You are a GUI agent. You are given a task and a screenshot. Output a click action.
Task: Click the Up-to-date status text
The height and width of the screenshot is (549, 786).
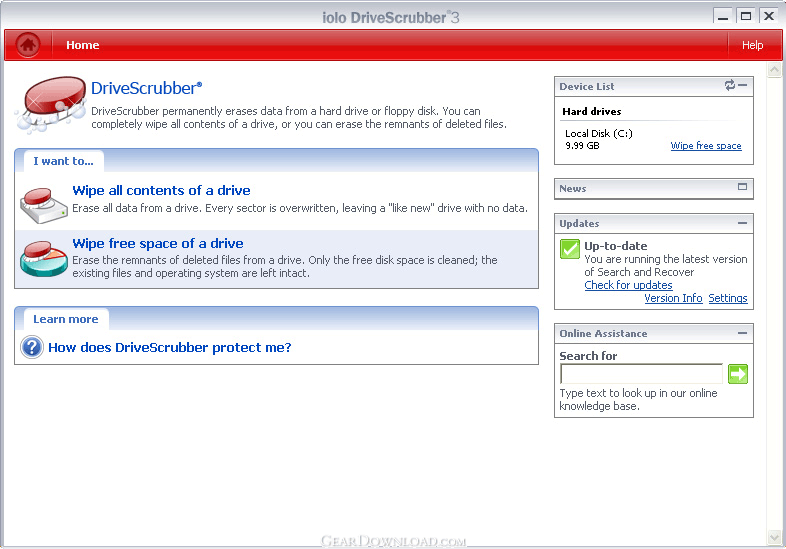616,246
